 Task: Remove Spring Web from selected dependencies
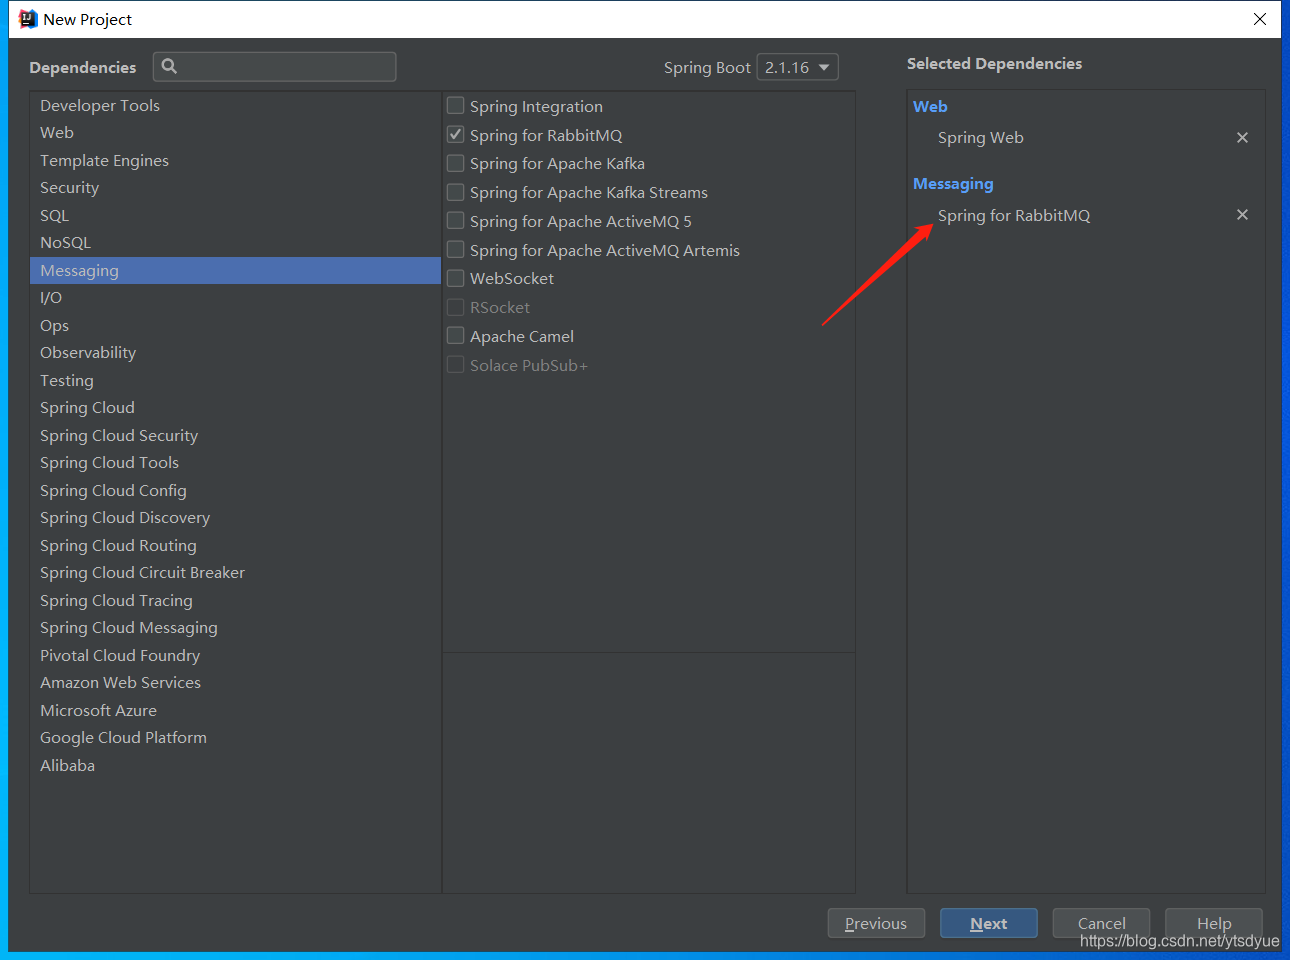1242,138
